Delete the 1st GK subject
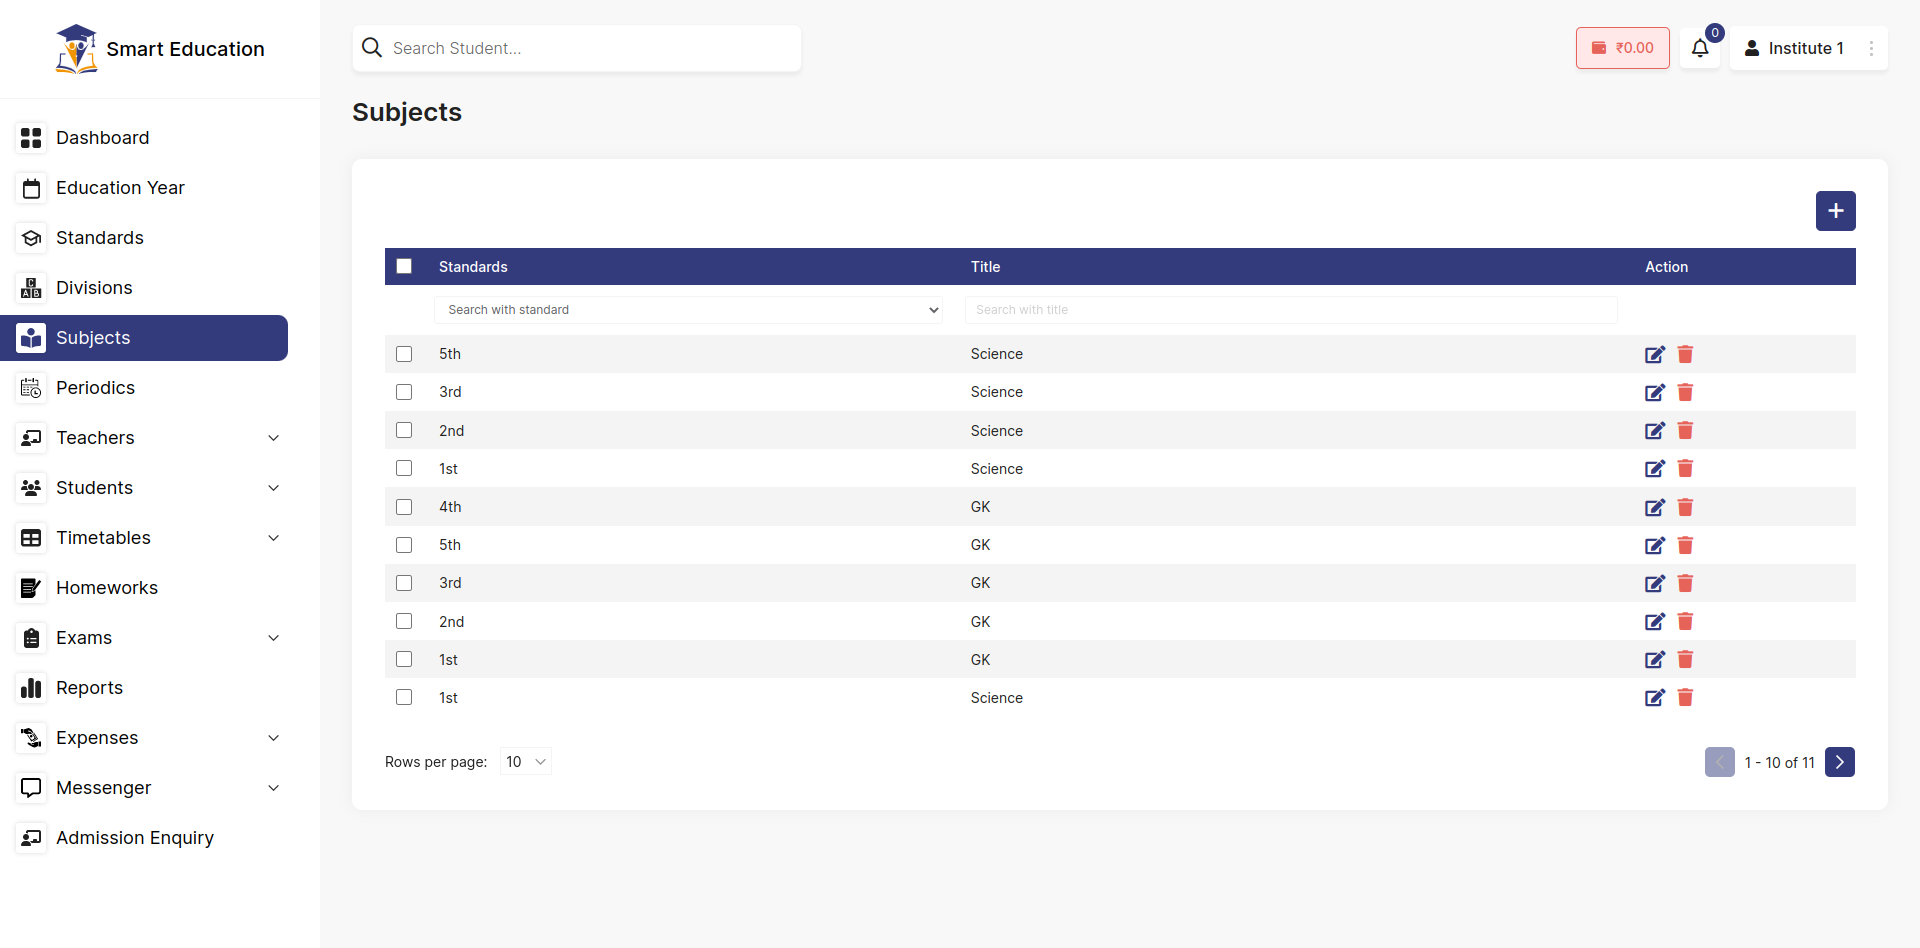This screenshot has height=948, width=1920. [1685, 660]
